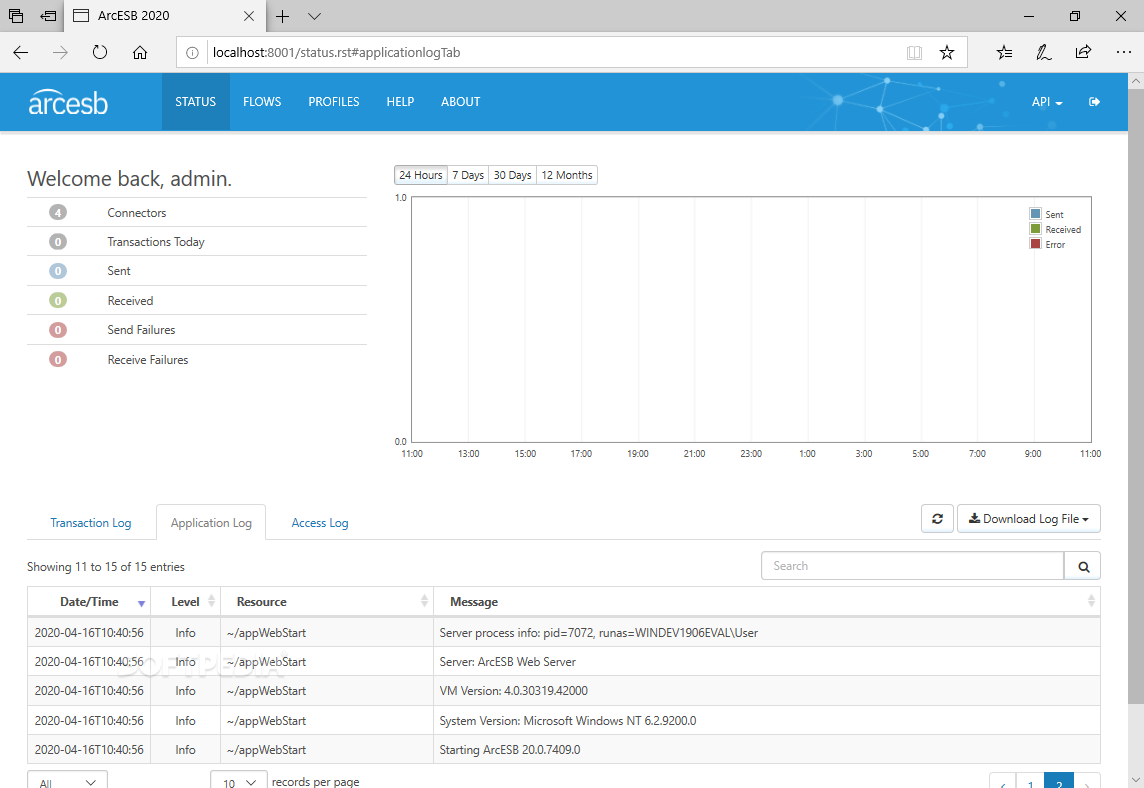Image resolution: width=1144 pixels, height=788 pixels.
Task: Add page to favorites star
Action: (947, 53)
